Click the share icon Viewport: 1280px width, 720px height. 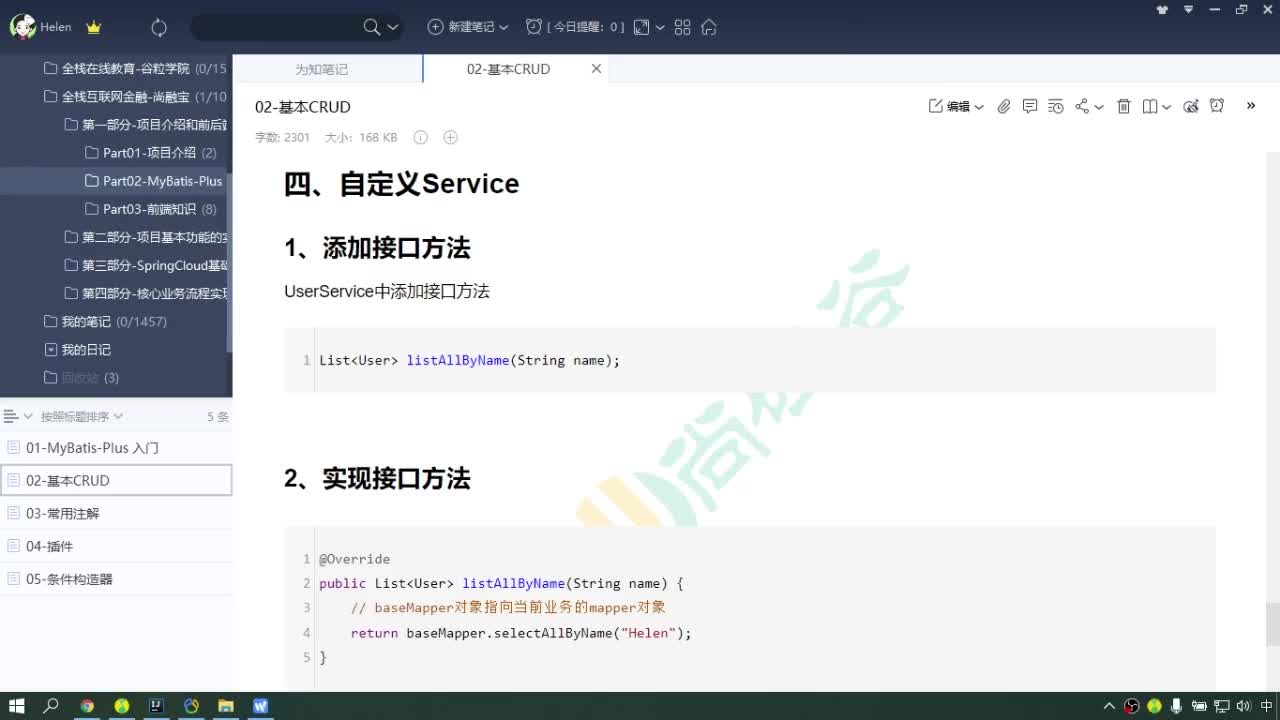click(x=1082, y=106)
